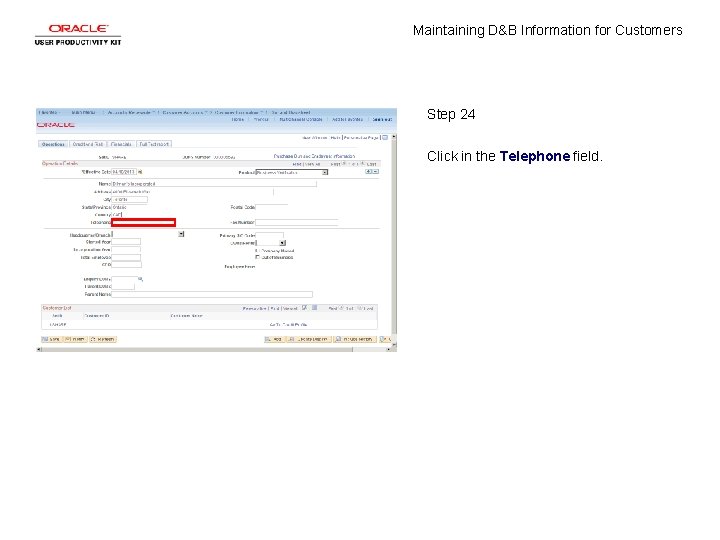Click the Add button at bottom

(274, 339)
